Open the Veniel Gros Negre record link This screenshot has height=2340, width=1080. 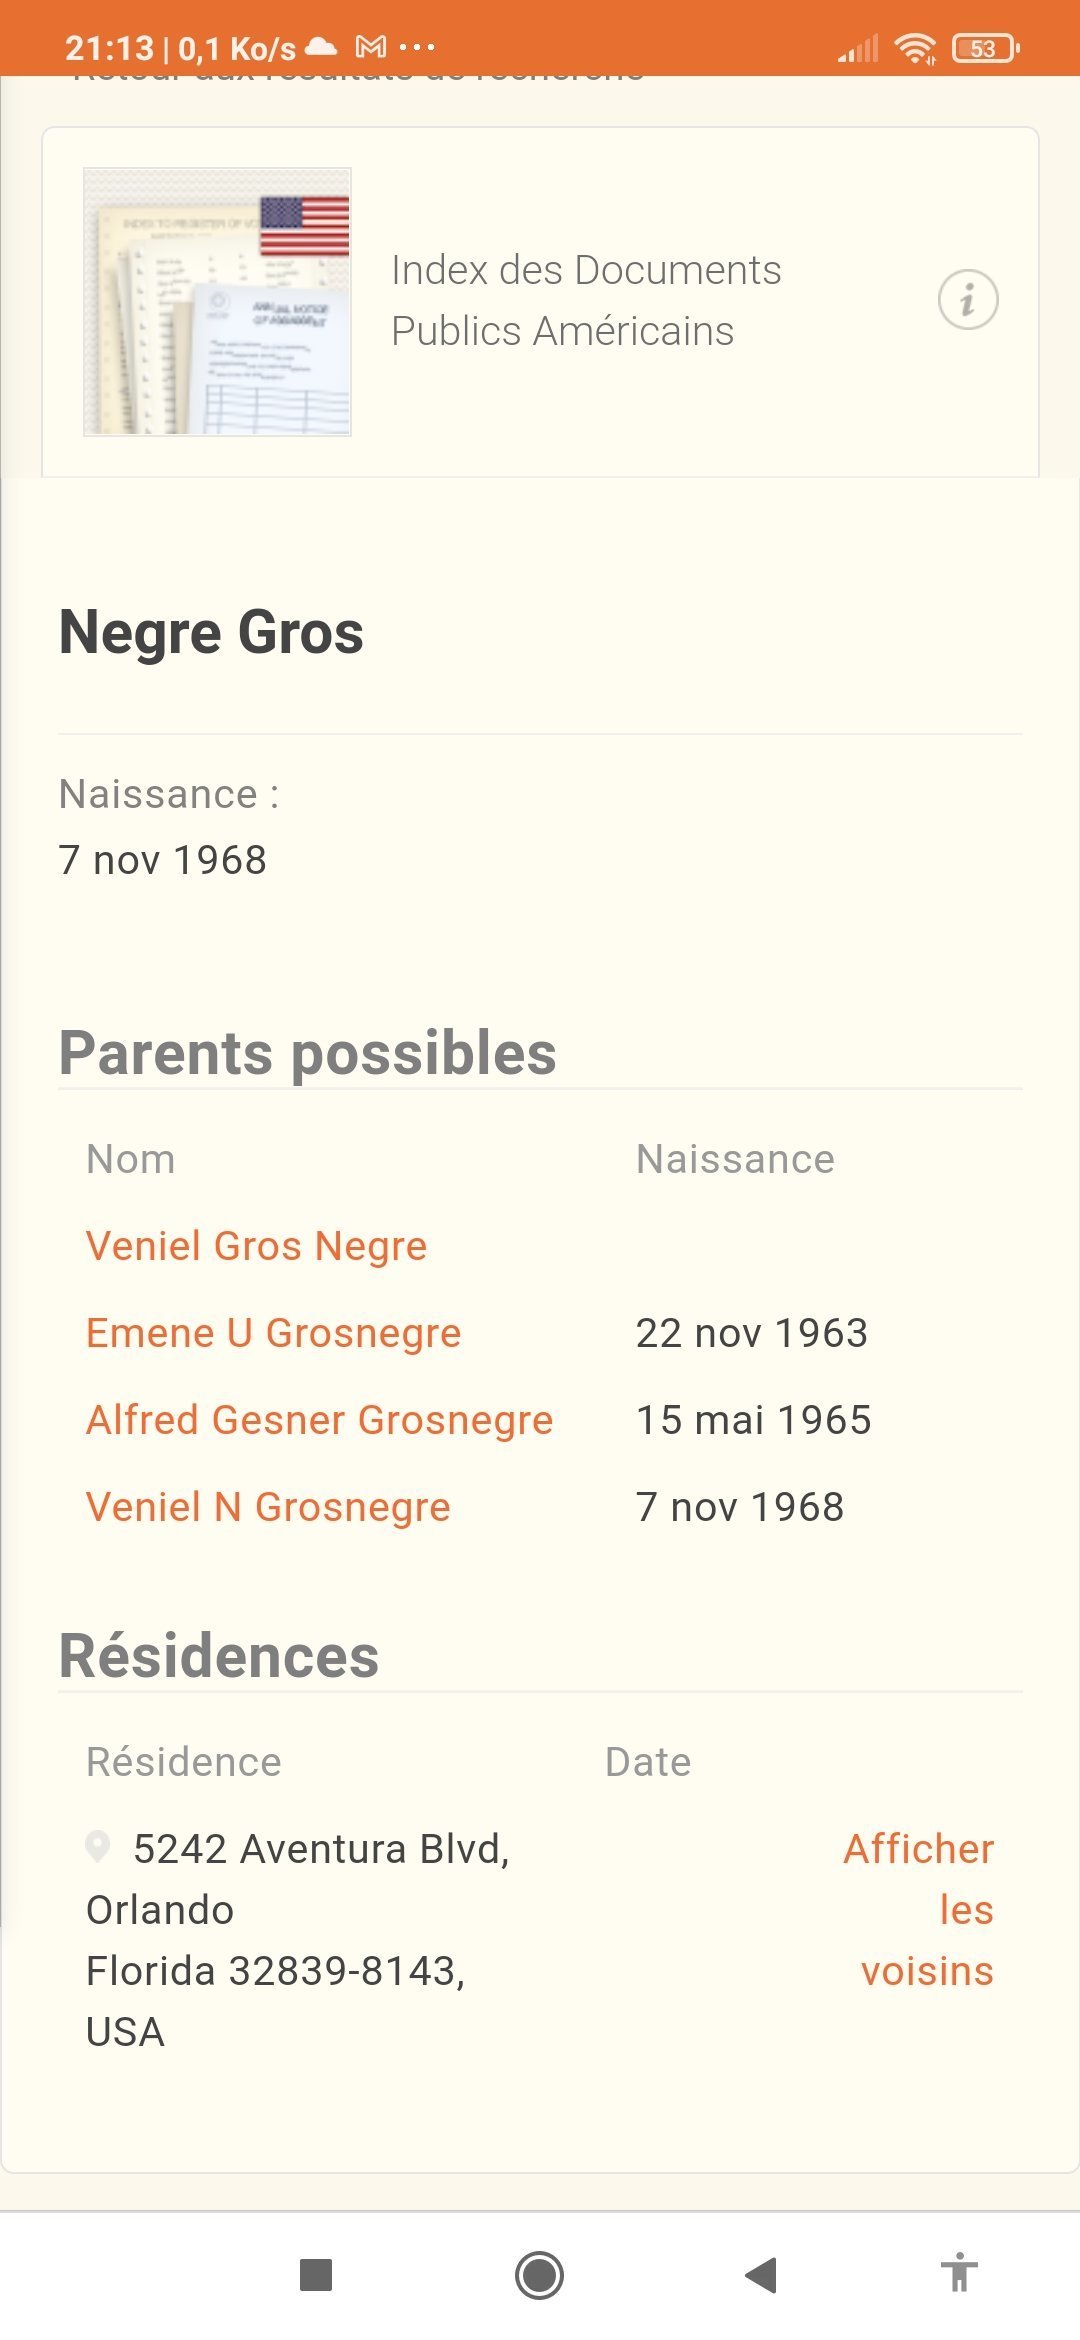point(257,1246)
